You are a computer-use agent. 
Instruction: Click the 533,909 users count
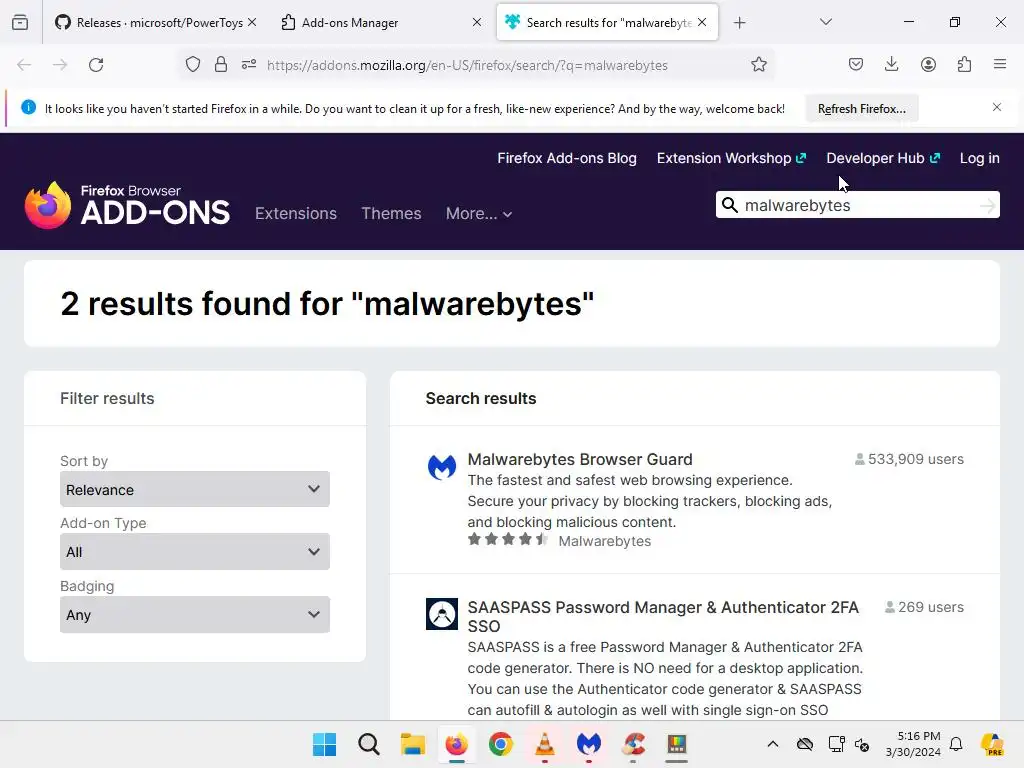pyautogui.click(x=909, y=459)
